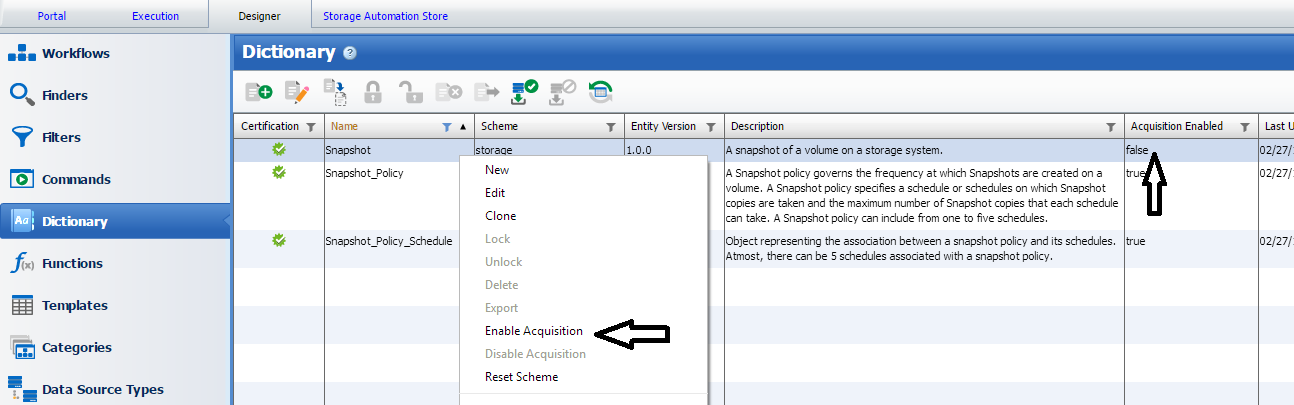
Task: Select the Dictionary sidebar label
Action: click(75, 221)
